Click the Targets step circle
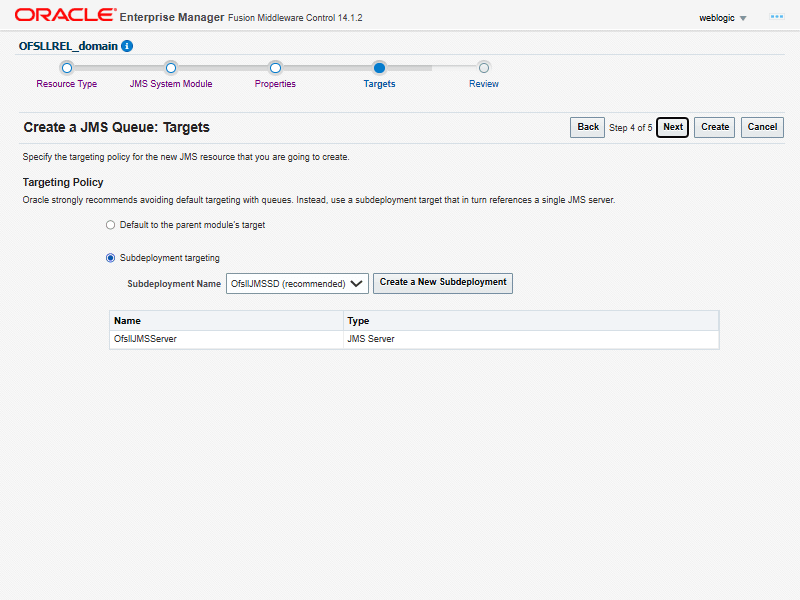 (x=379, y=68)
